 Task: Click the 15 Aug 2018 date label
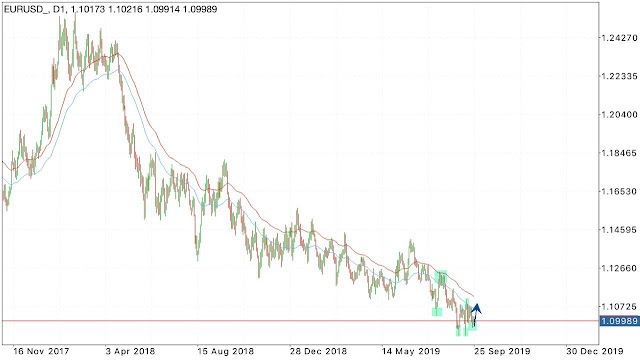[225, 351]
